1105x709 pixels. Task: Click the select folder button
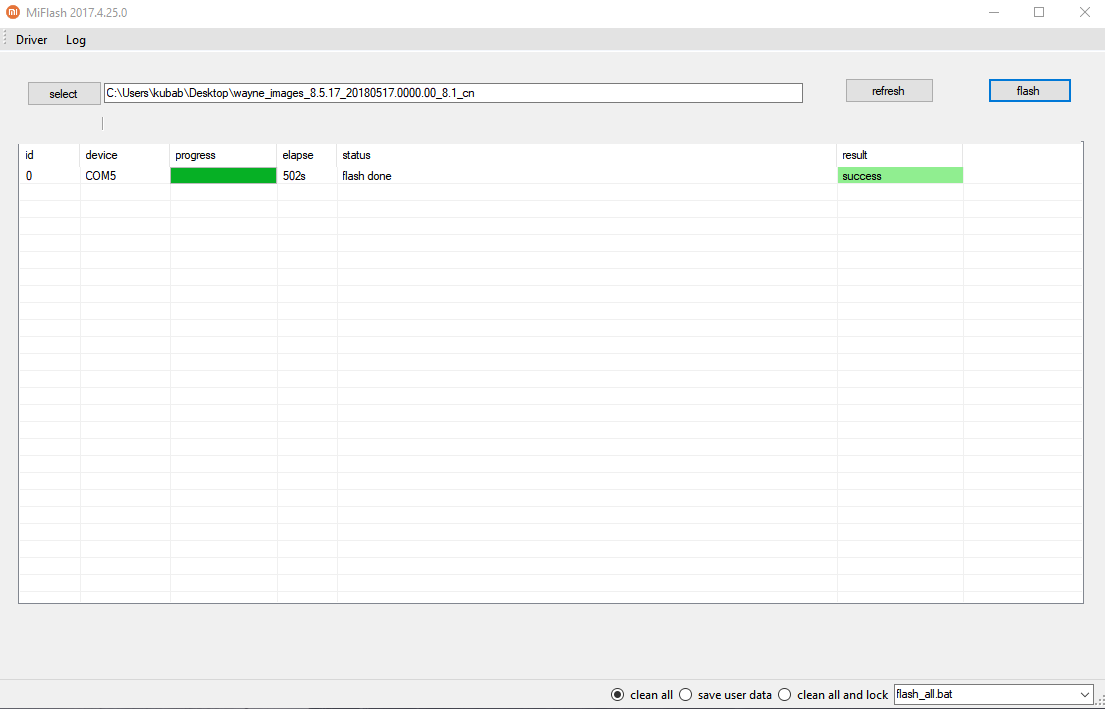coord(64,94)
